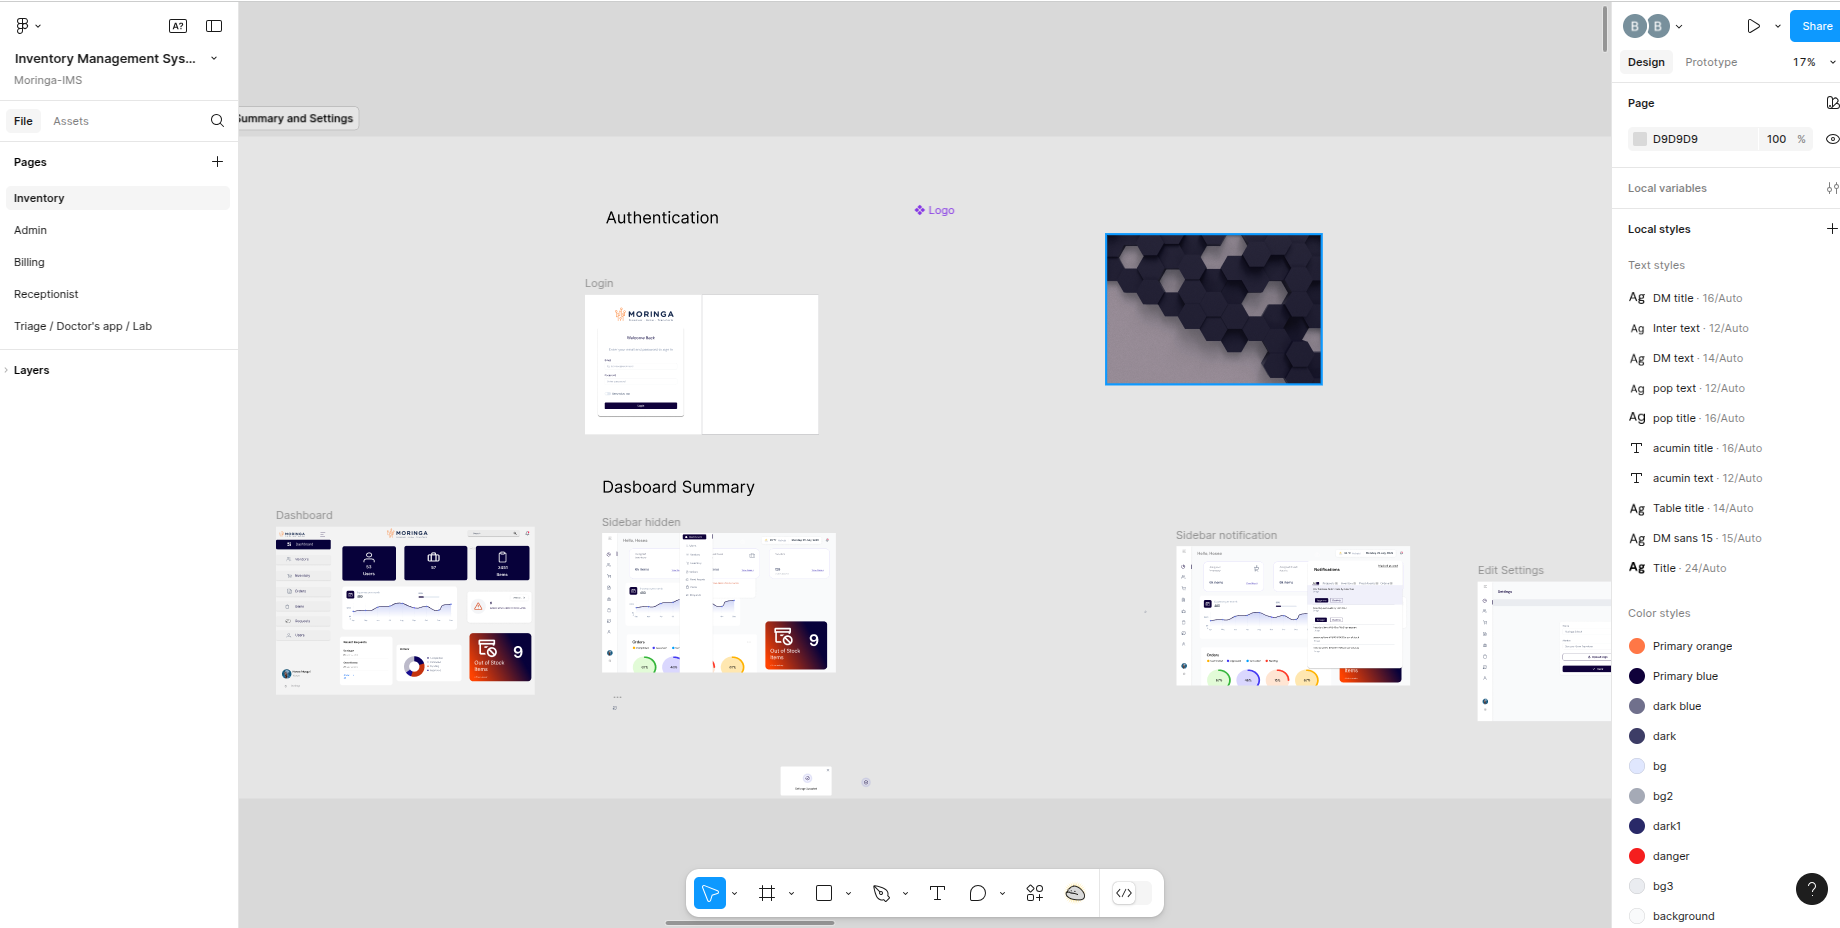The height and width of the screenshot is (928, 1840).
Task: Switch to the Design tab
Action: 1646,62
